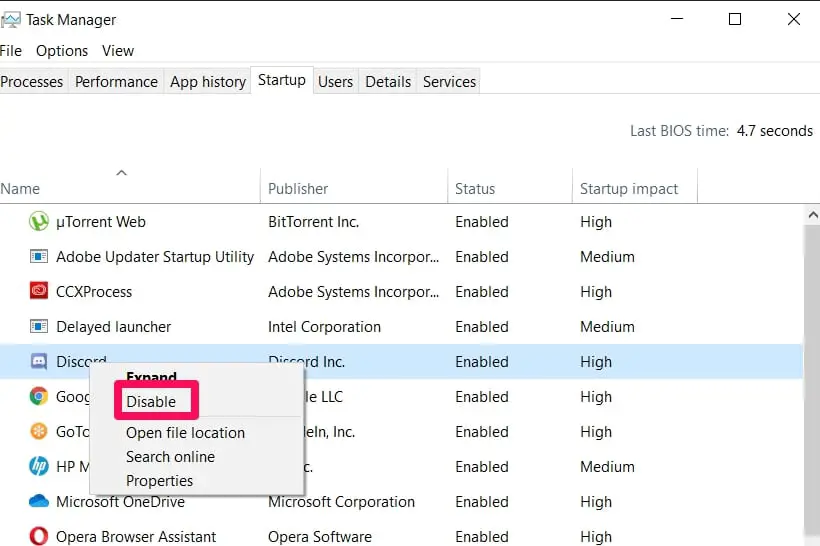Screen dimensions: 820x546
Task: Click the GoTo orange flower icon
Action: click(x=39, y=431)
